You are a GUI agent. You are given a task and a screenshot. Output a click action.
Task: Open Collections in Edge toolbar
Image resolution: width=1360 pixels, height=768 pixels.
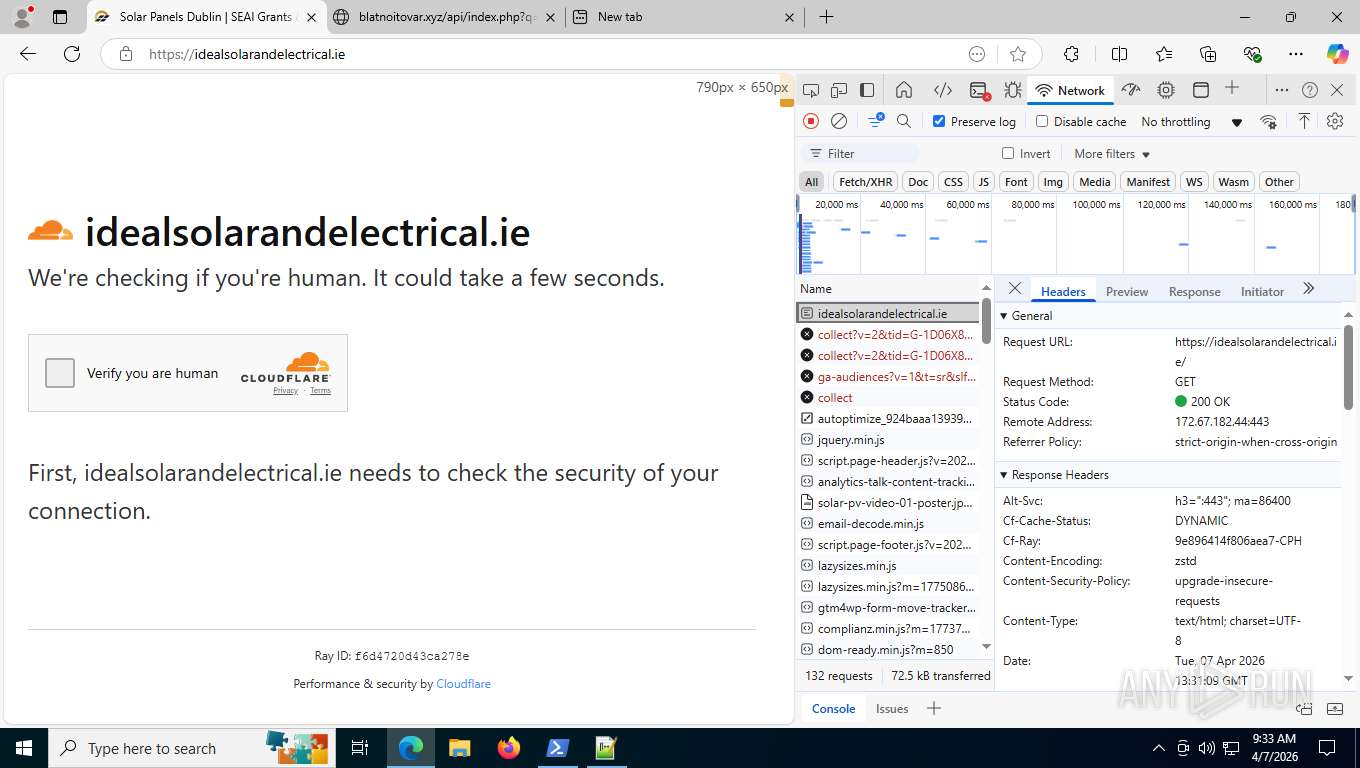point(1208,54)
